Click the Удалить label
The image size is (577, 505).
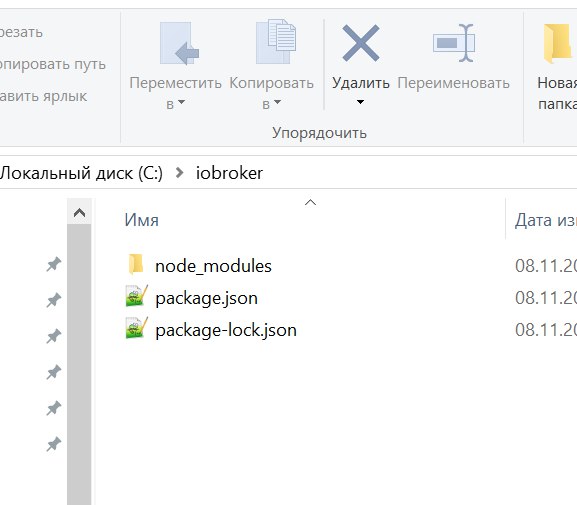361,83
